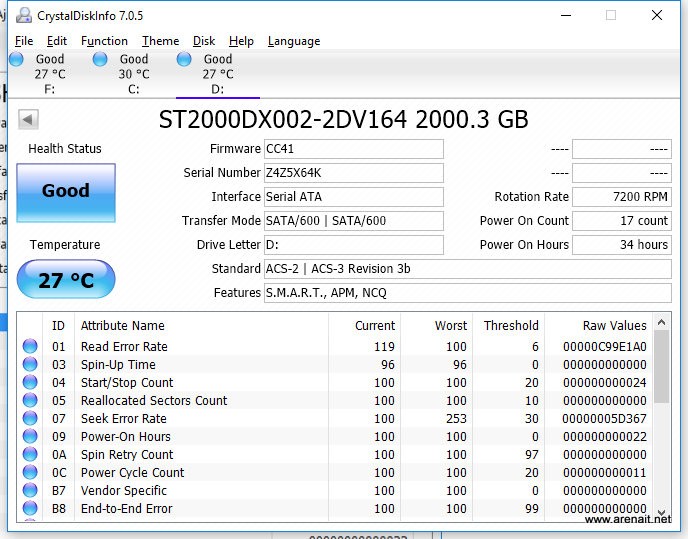Screen dimensions: 688x539
Task: Click the 27 °C temperature button
Action: (66, 281)
